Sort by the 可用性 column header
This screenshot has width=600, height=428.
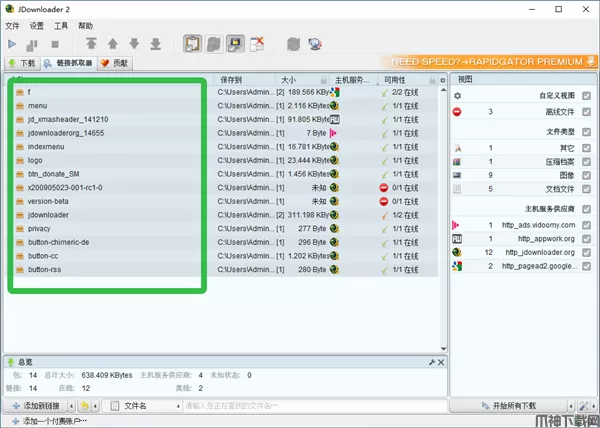408,80
